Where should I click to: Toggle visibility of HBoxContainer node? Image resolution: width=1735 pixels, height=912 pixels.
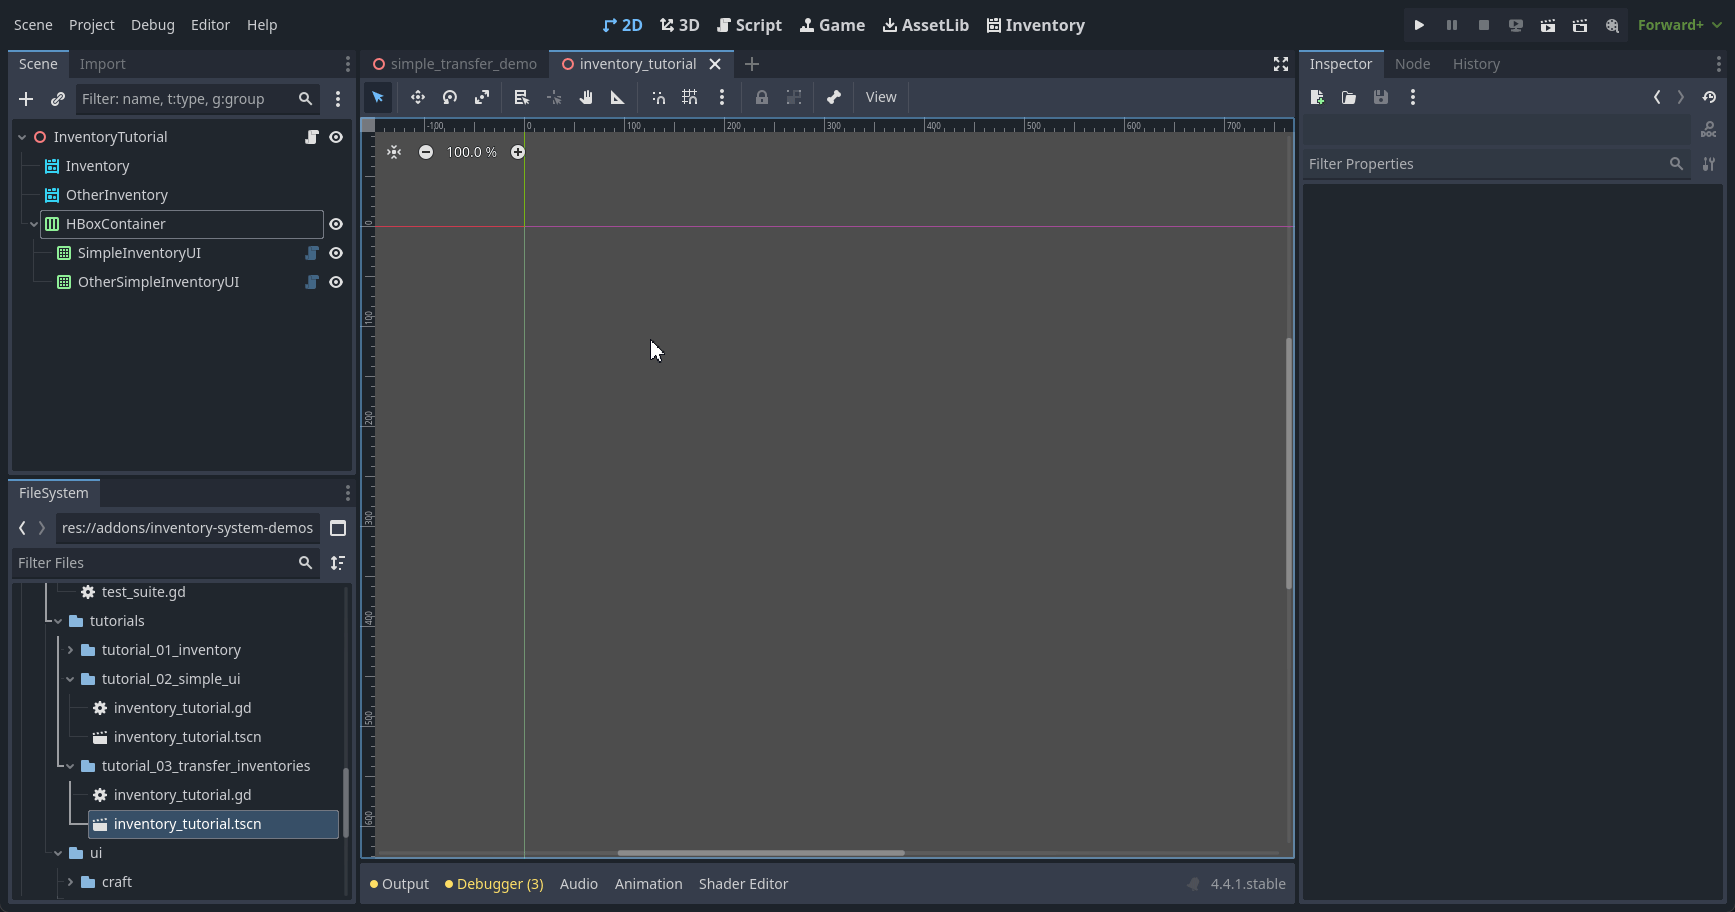pyautogui.click(x=336, y=224)
